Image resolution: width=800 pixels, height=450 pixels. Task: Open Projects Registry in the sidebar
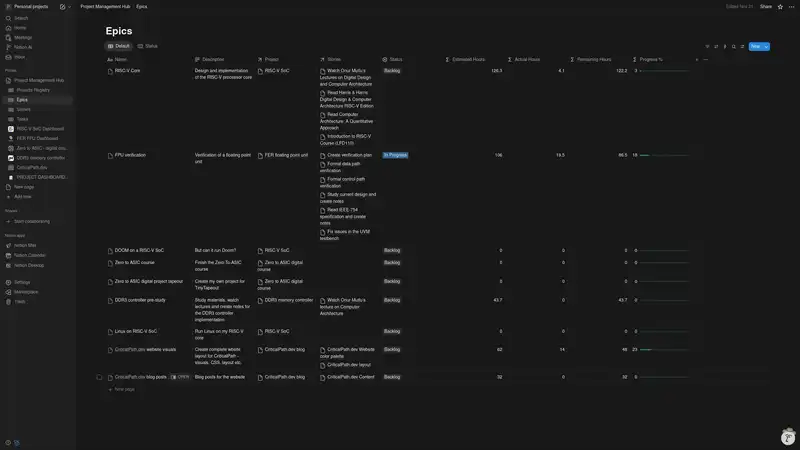[33, 90]
